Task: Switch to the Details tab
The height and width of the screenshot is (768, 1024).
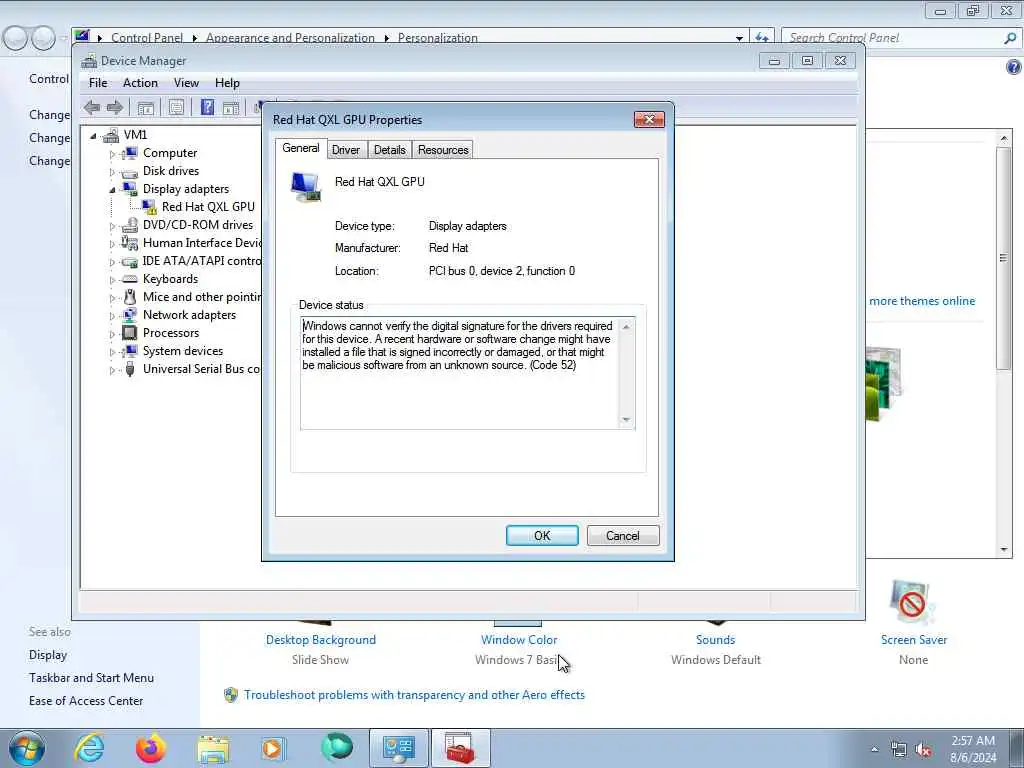Action: [389, 150]
